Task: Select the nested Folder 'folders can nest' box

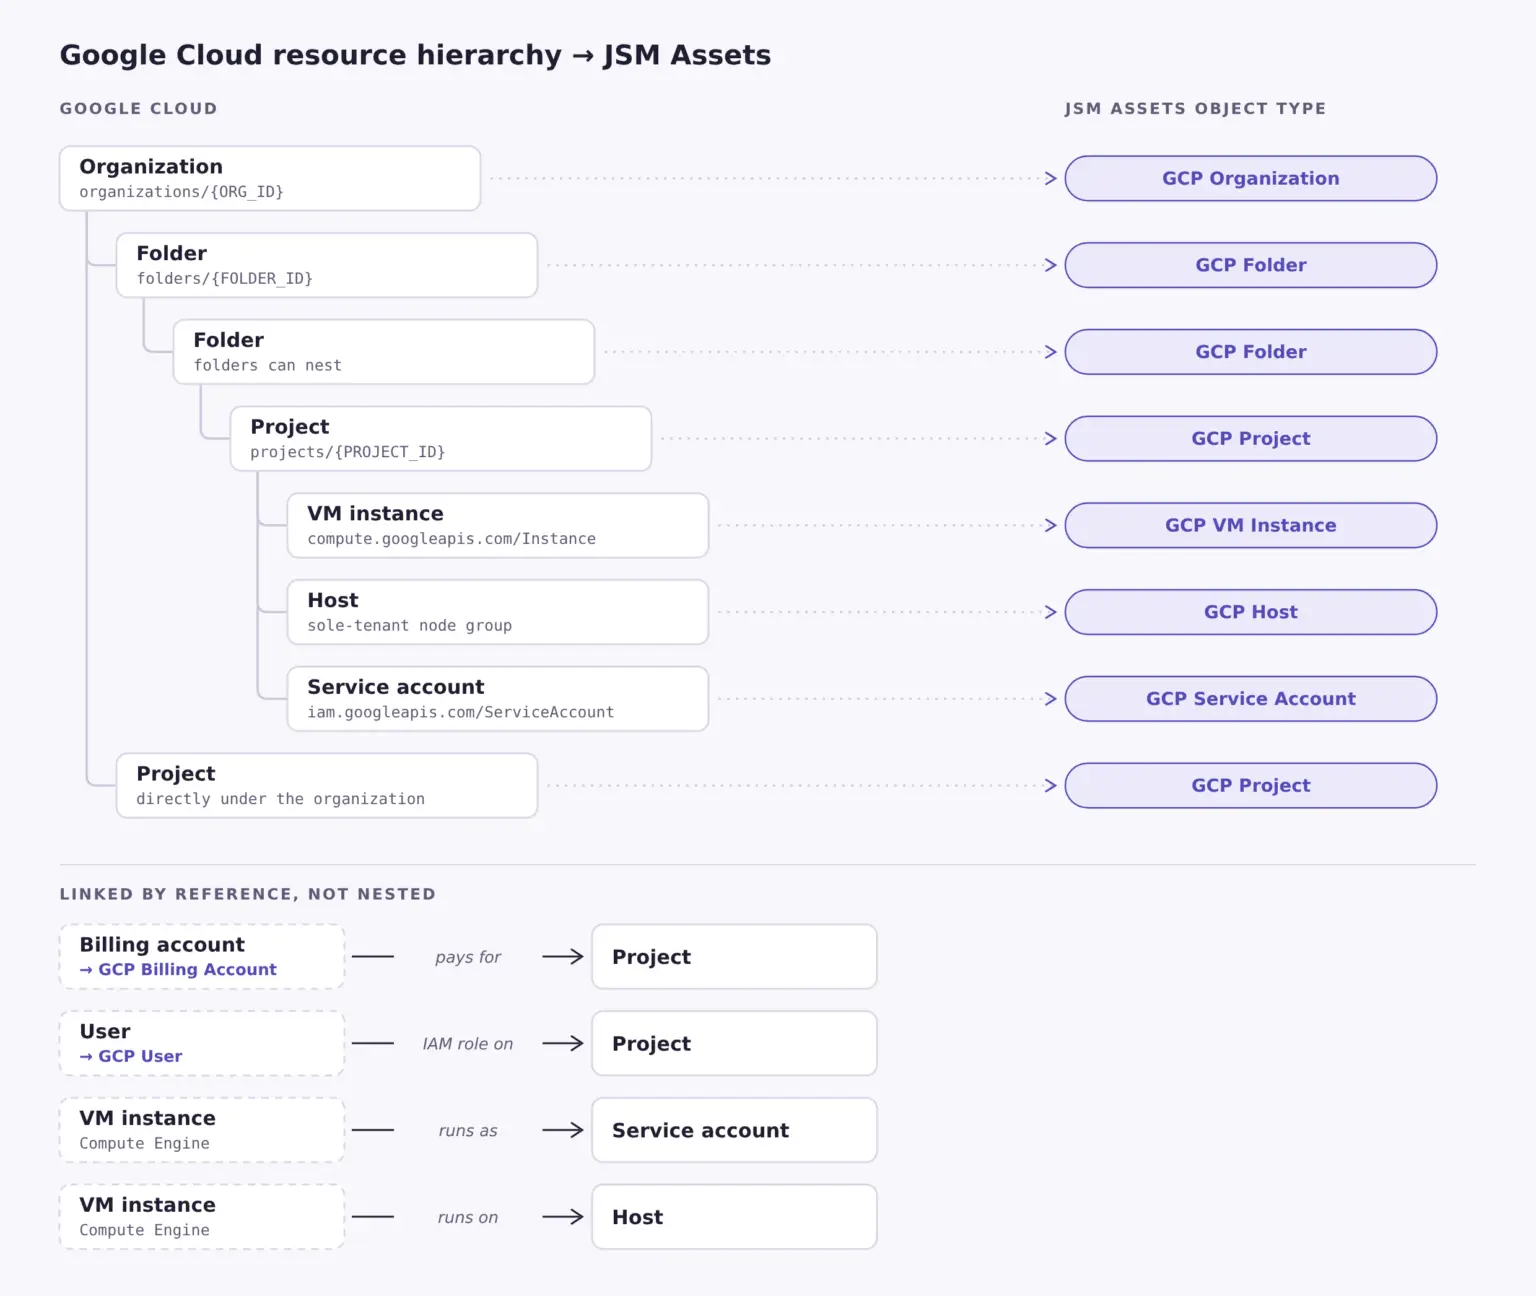Action: pyautogui.click(x=384, y=352)
